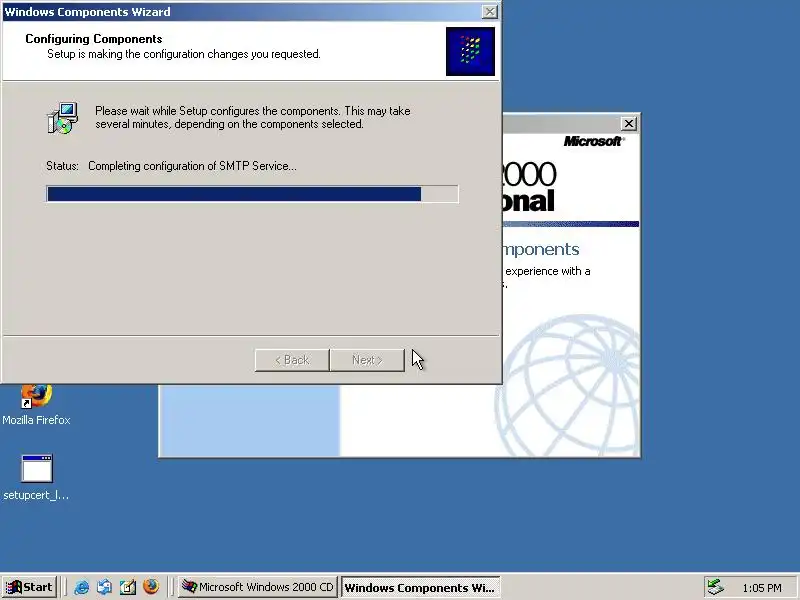Viewport: 800px width, 600px height.
Task: Open the Start menu
Action: click(29, 587)
